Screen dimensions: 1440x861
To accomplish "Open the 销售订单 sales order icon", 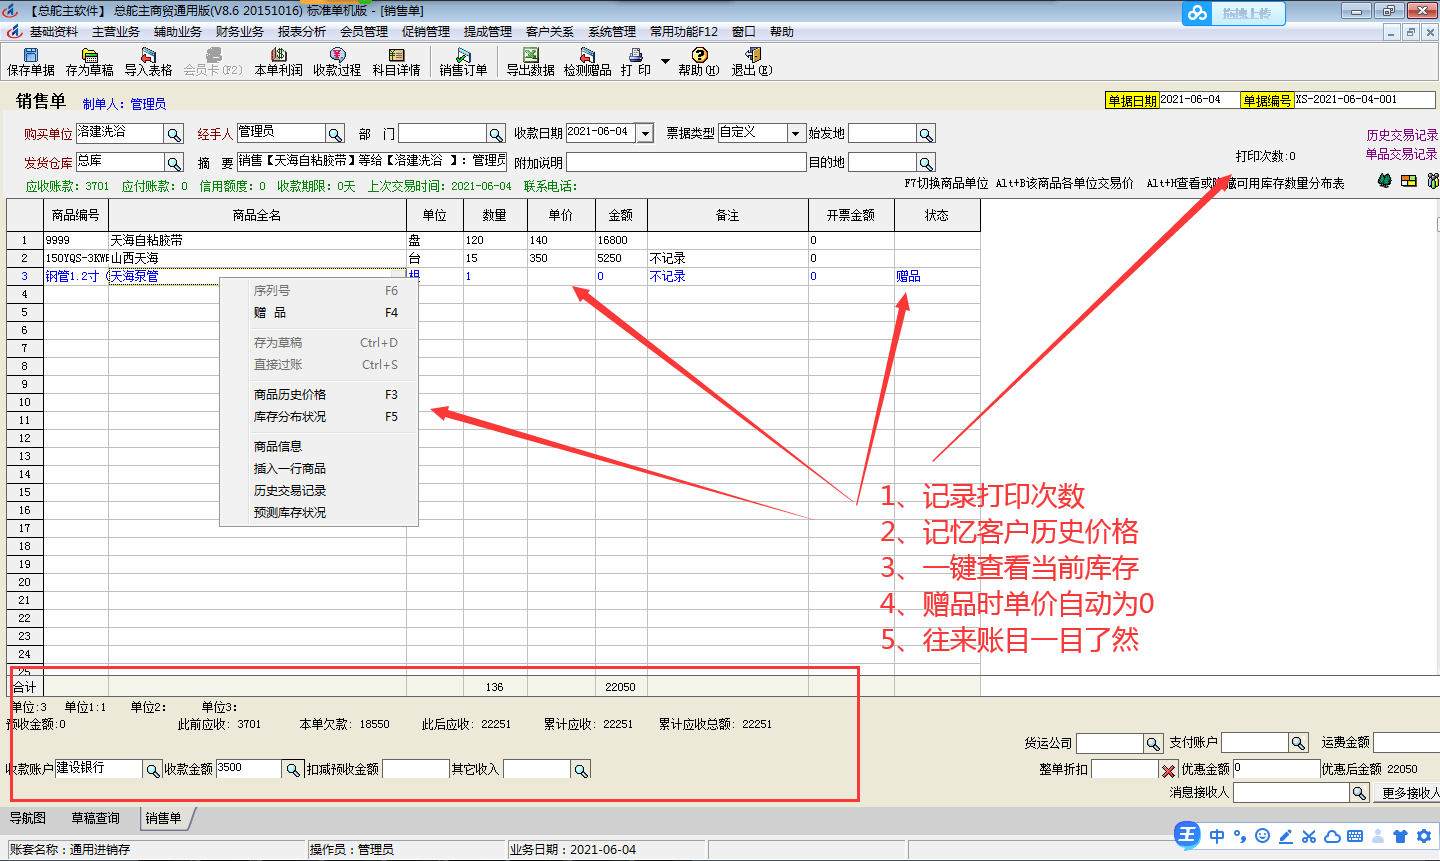I will (x=462, y=62).
